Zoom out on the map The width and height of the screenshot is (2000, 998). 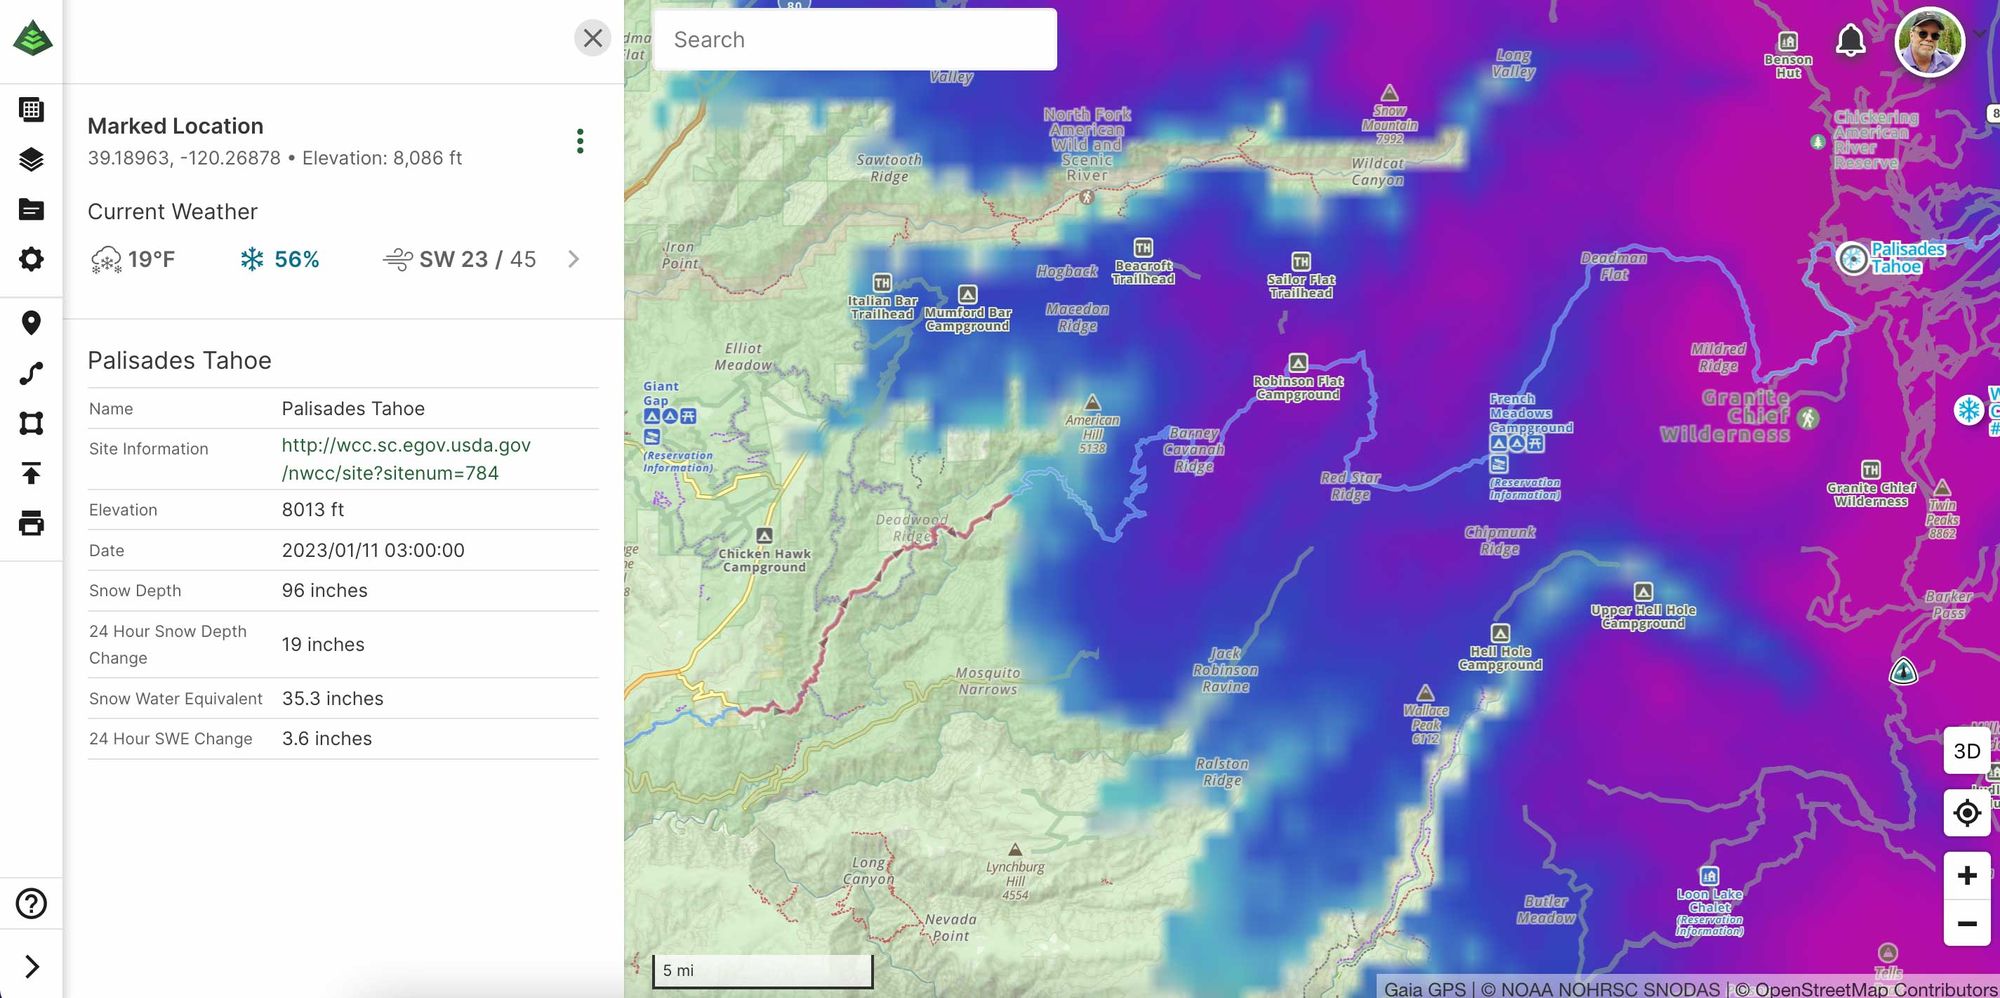pos(1967,923)
